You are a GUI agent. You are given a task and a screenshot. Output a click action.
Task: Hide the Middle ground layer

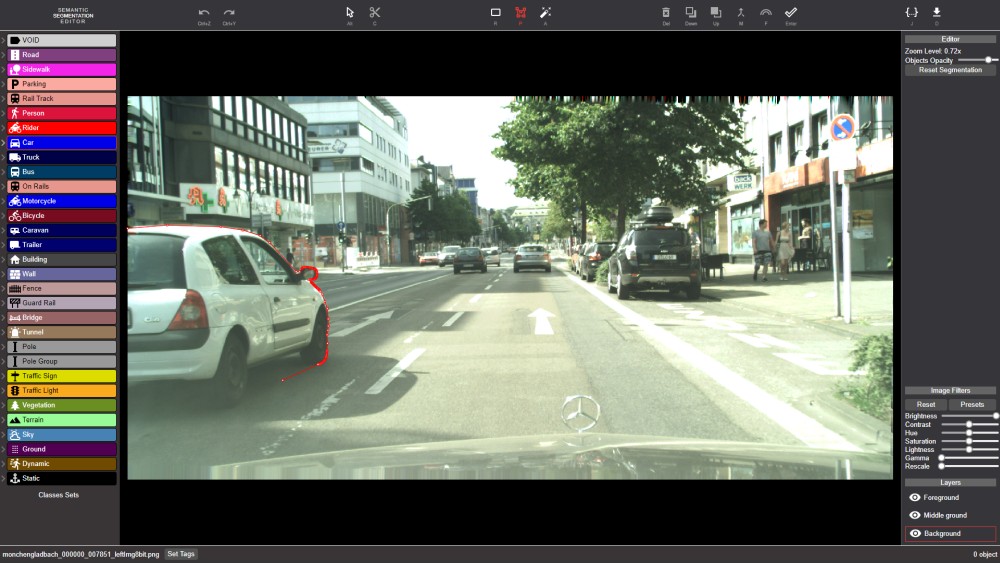click(x=914, y=515)
